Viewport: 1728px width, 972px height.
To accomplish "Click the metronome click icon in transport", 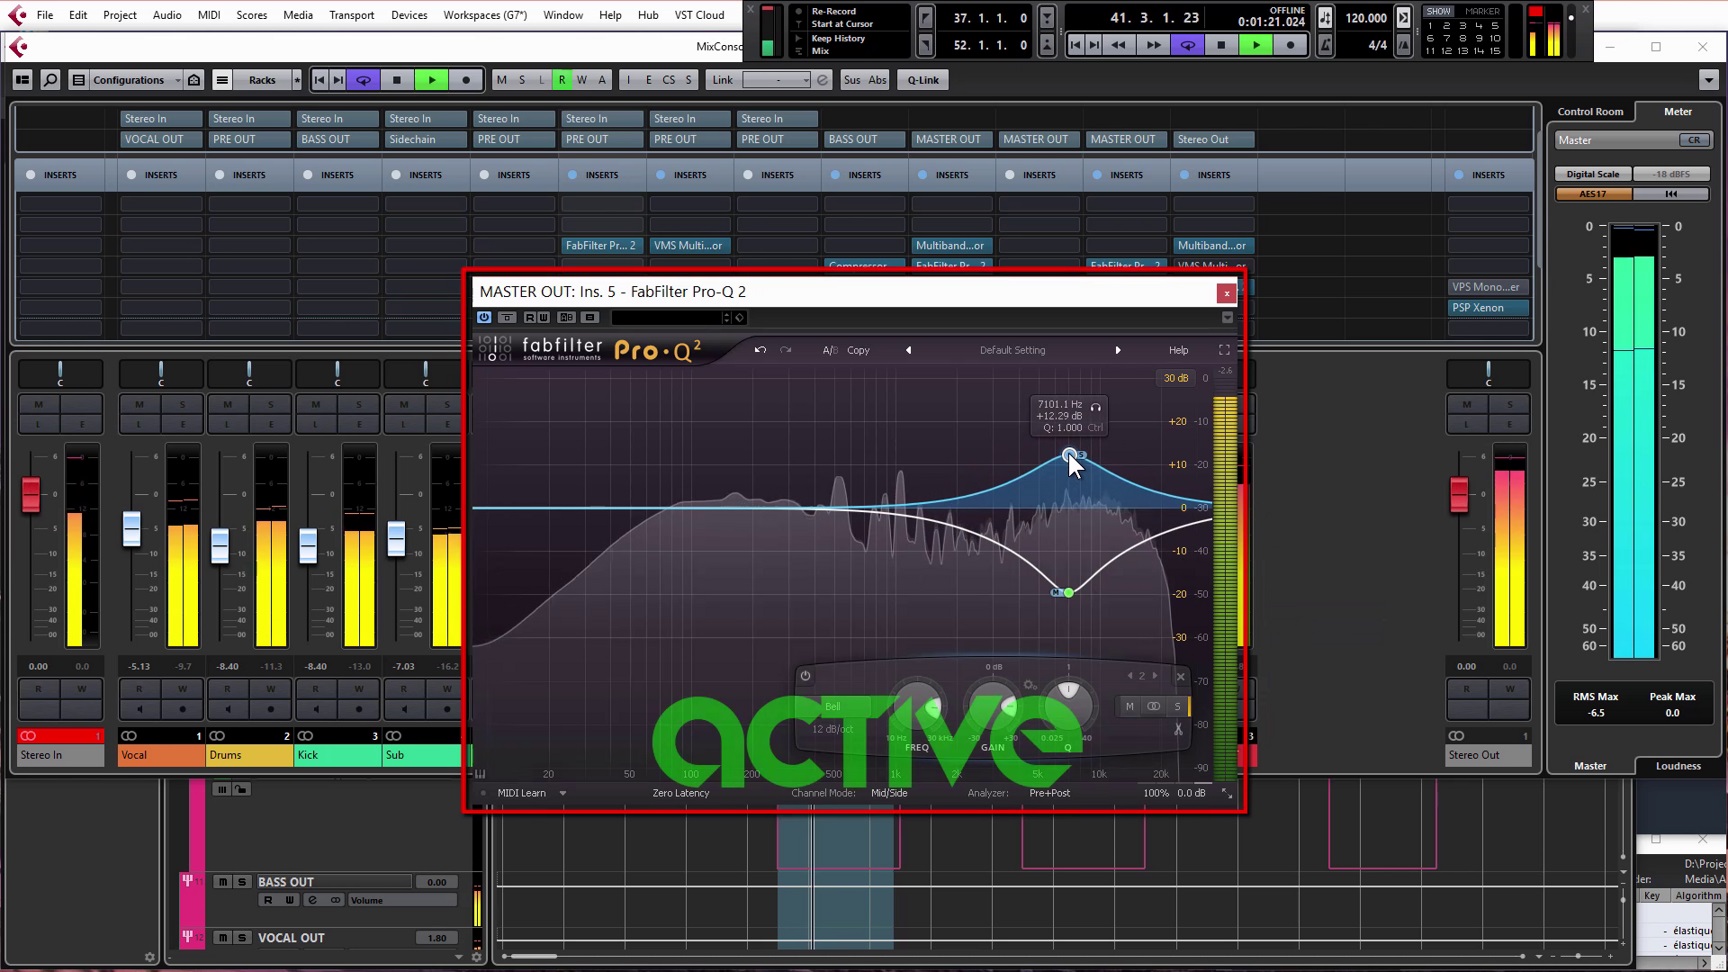I will tap(1325, 45).
